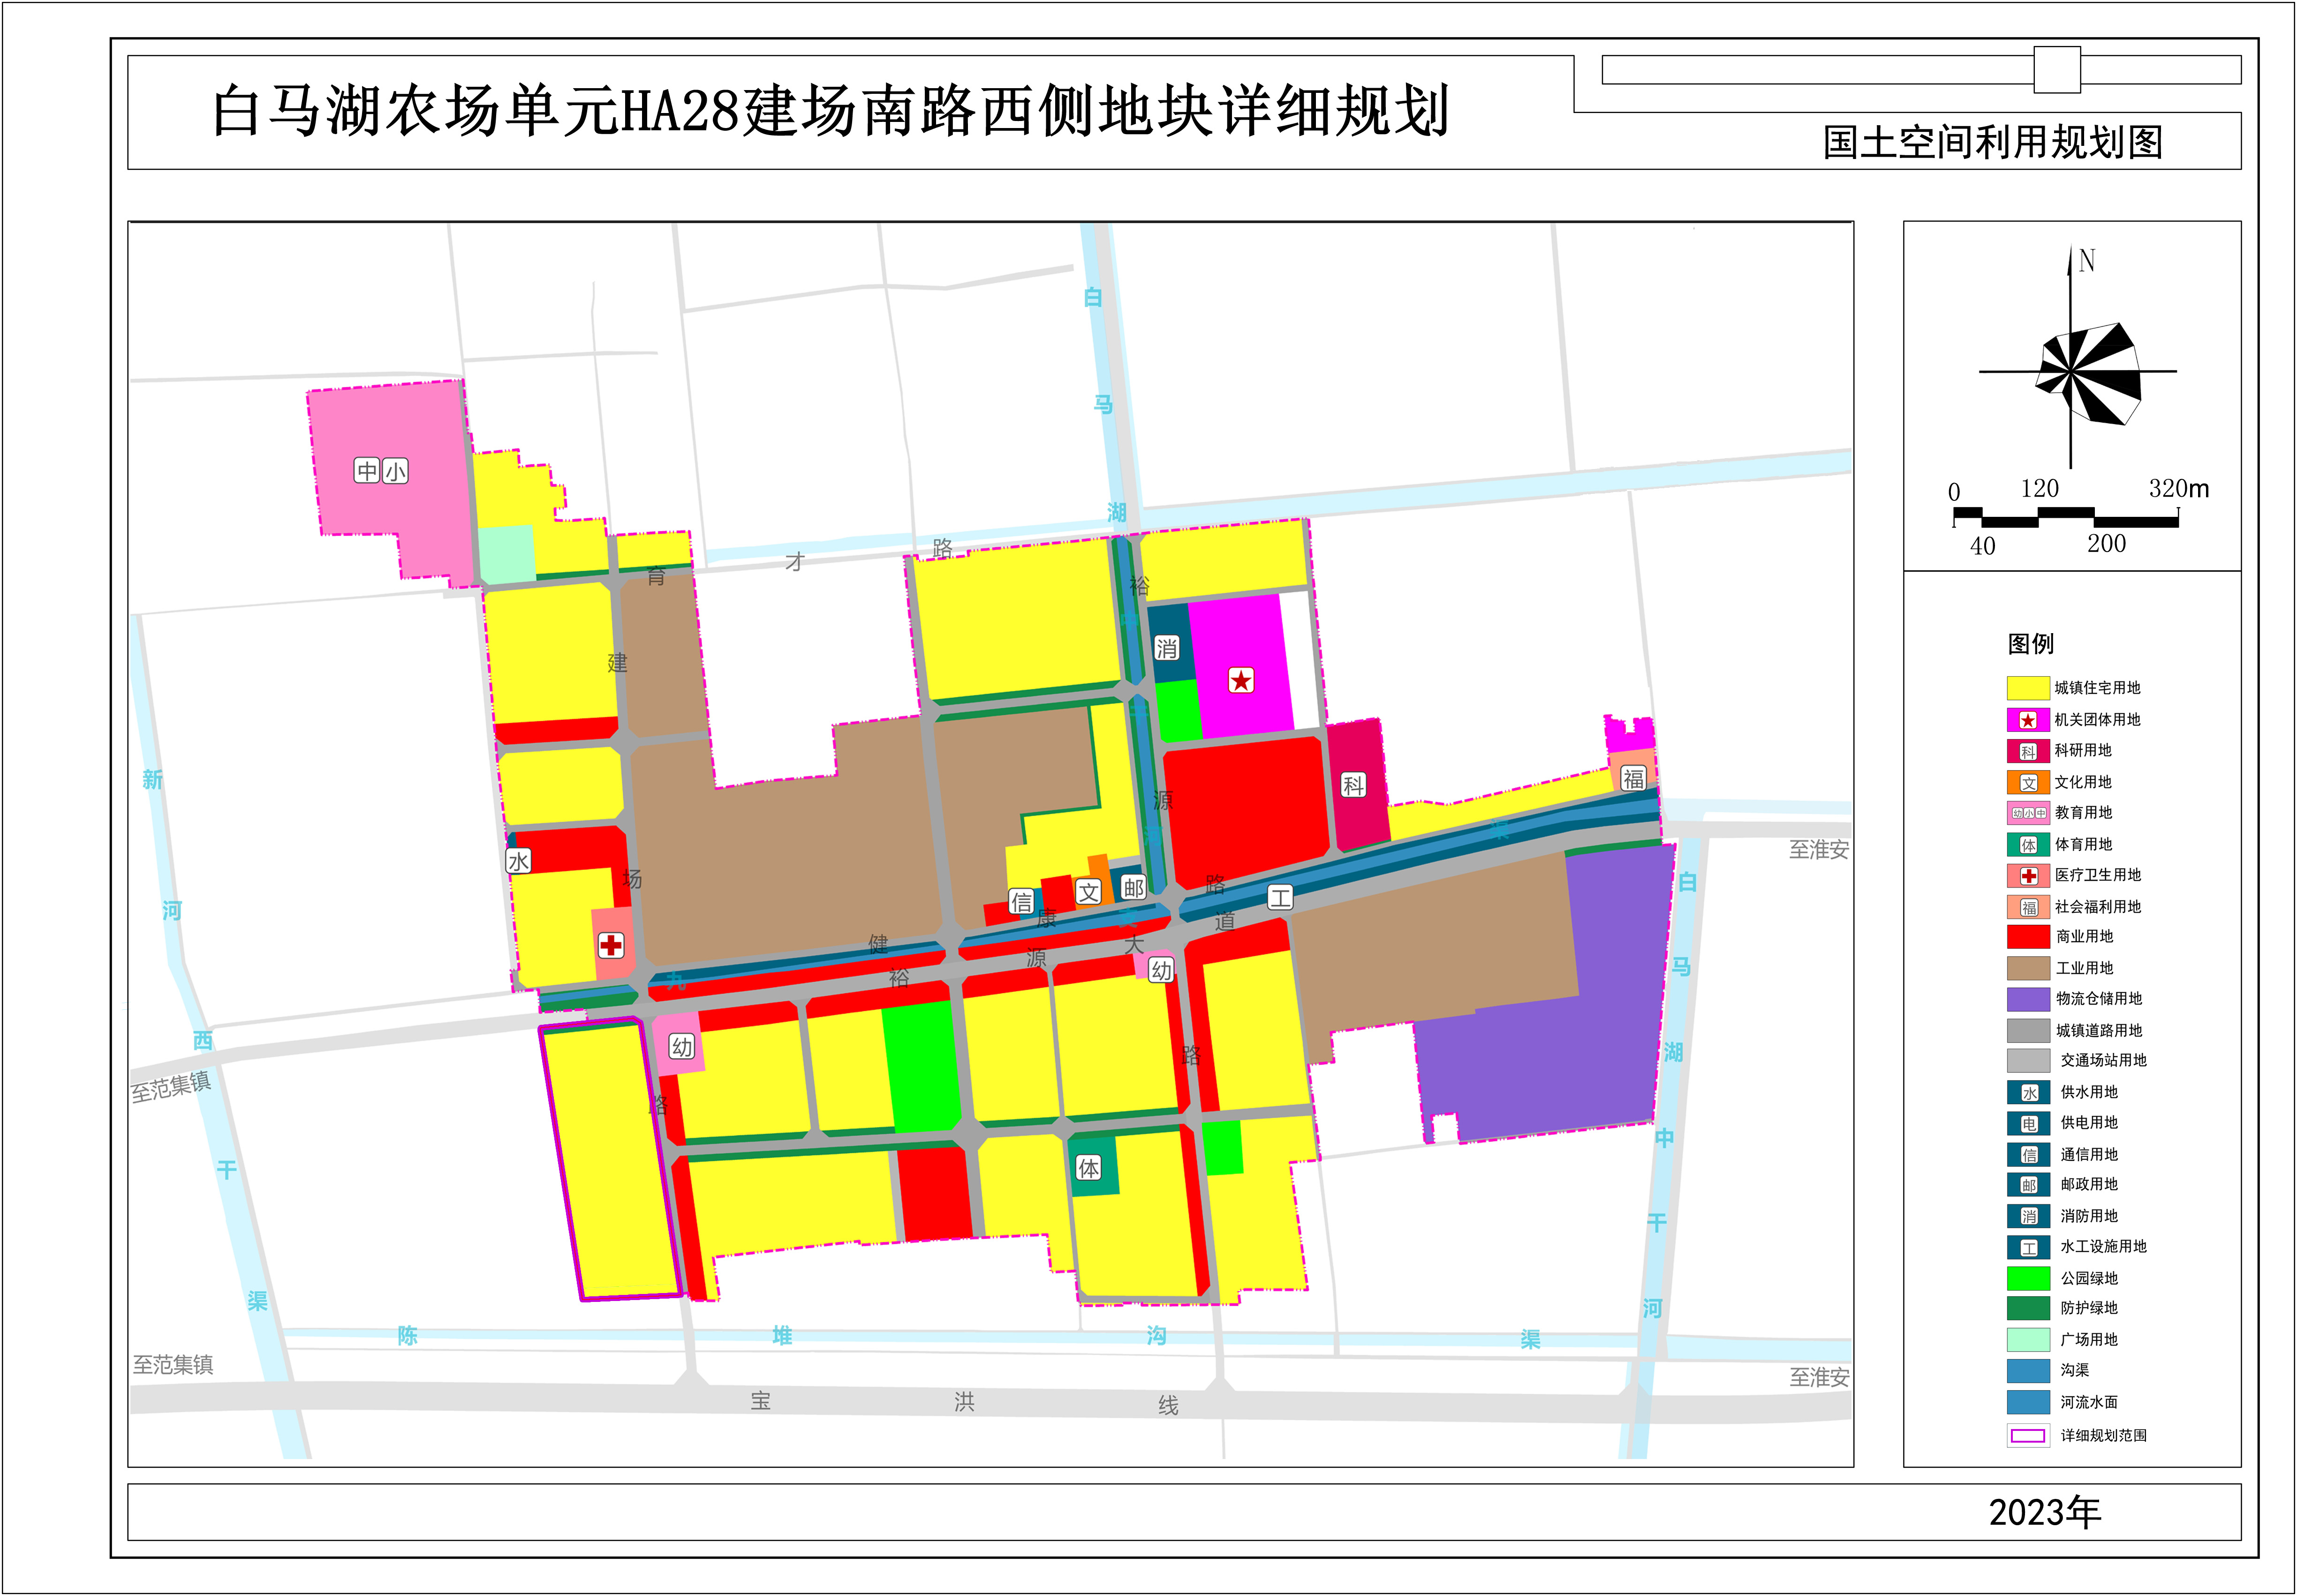Click the 文 culture symbol on the map
The image size is (2297, 1596).
1088,892
